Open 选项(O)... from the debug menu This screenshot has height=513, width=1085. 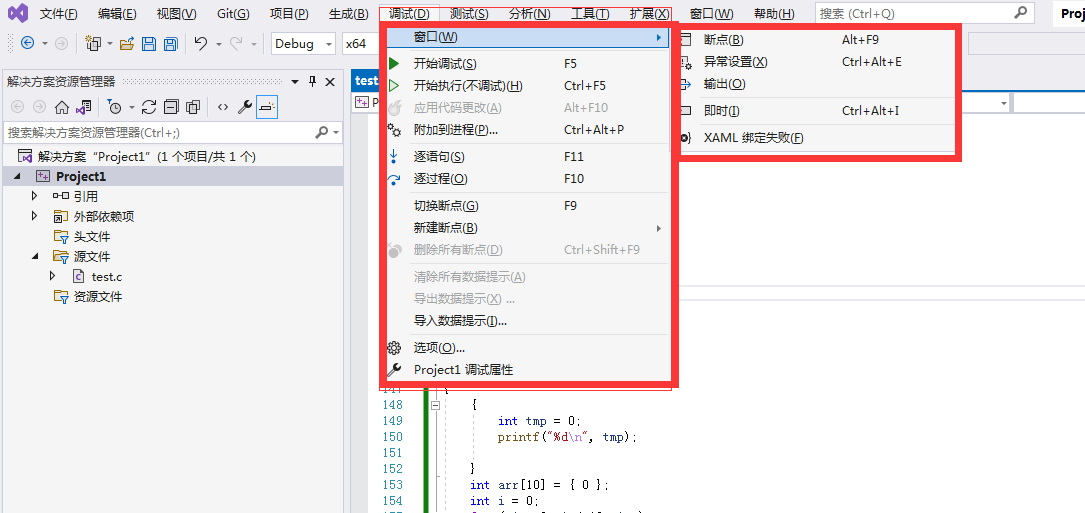(x=527, y=348)
